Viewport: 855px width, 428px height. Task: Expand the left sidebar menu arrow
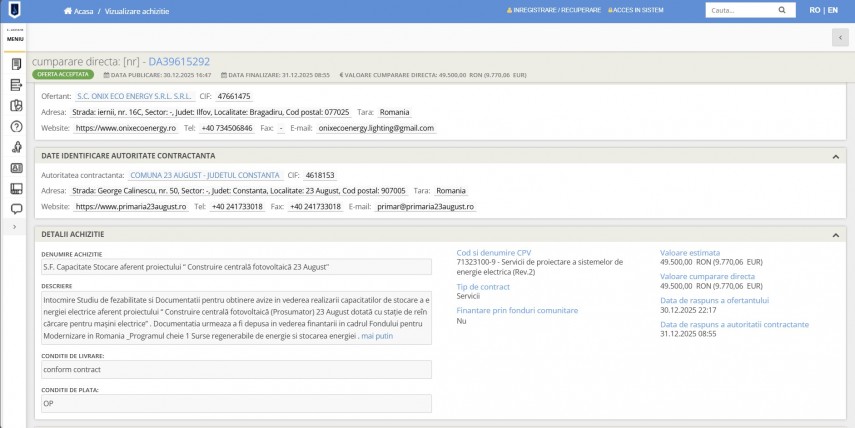point(15,228)
